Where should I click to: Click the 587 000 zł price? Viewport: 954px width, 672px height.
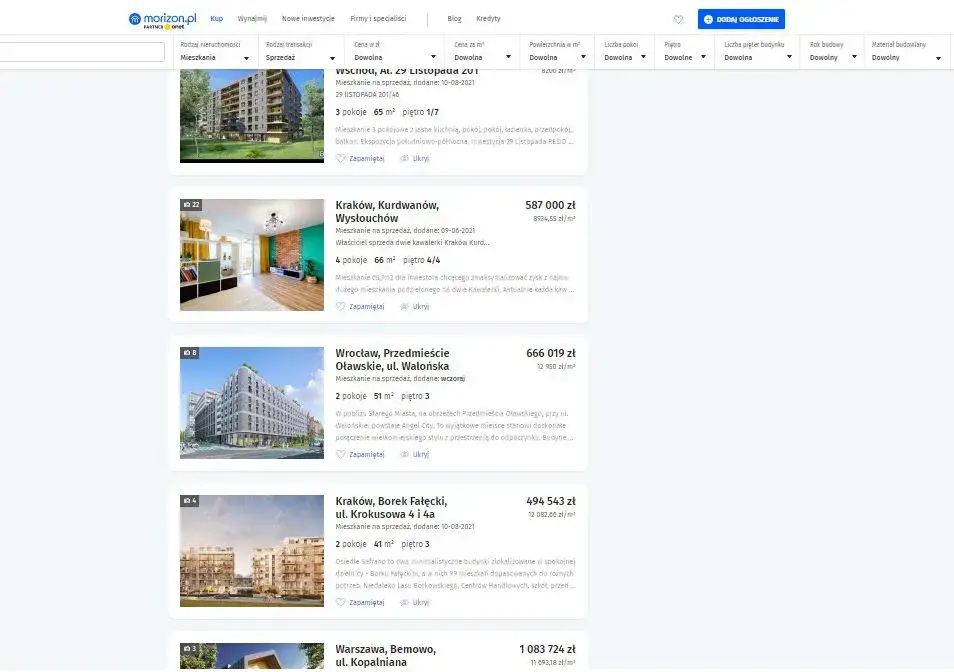(x=550, y=206)
